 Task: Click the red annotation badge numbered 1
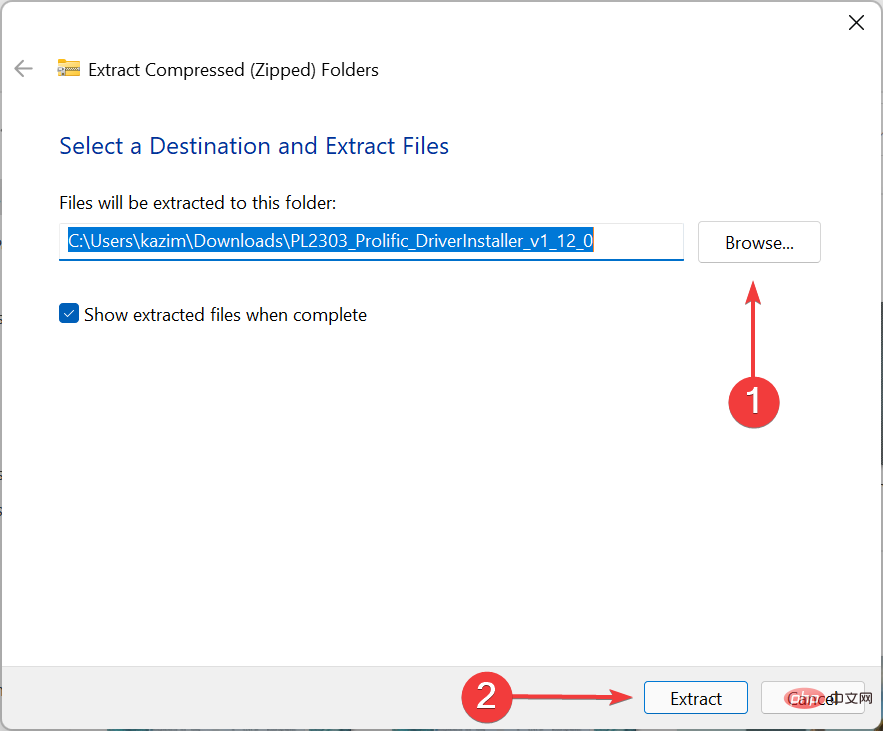(754, 403)
